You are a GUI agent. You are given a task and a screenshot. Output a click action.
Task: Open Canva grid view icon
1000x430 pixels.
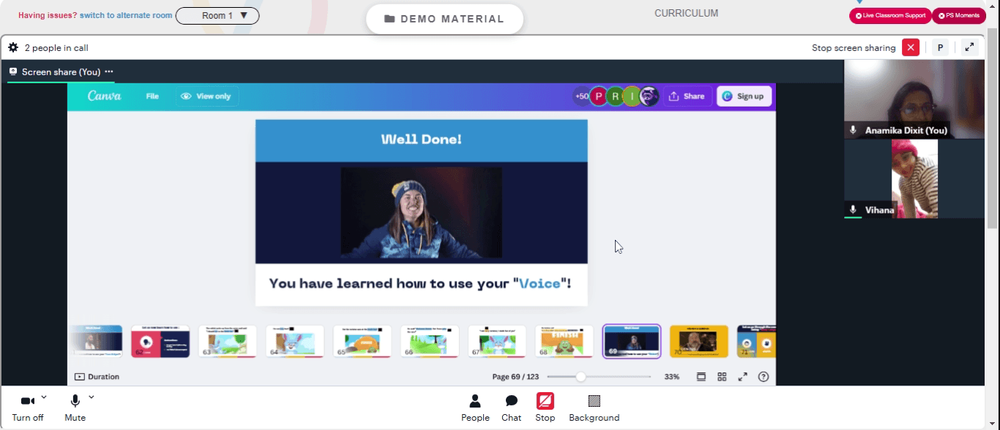(x=722, y=377)
